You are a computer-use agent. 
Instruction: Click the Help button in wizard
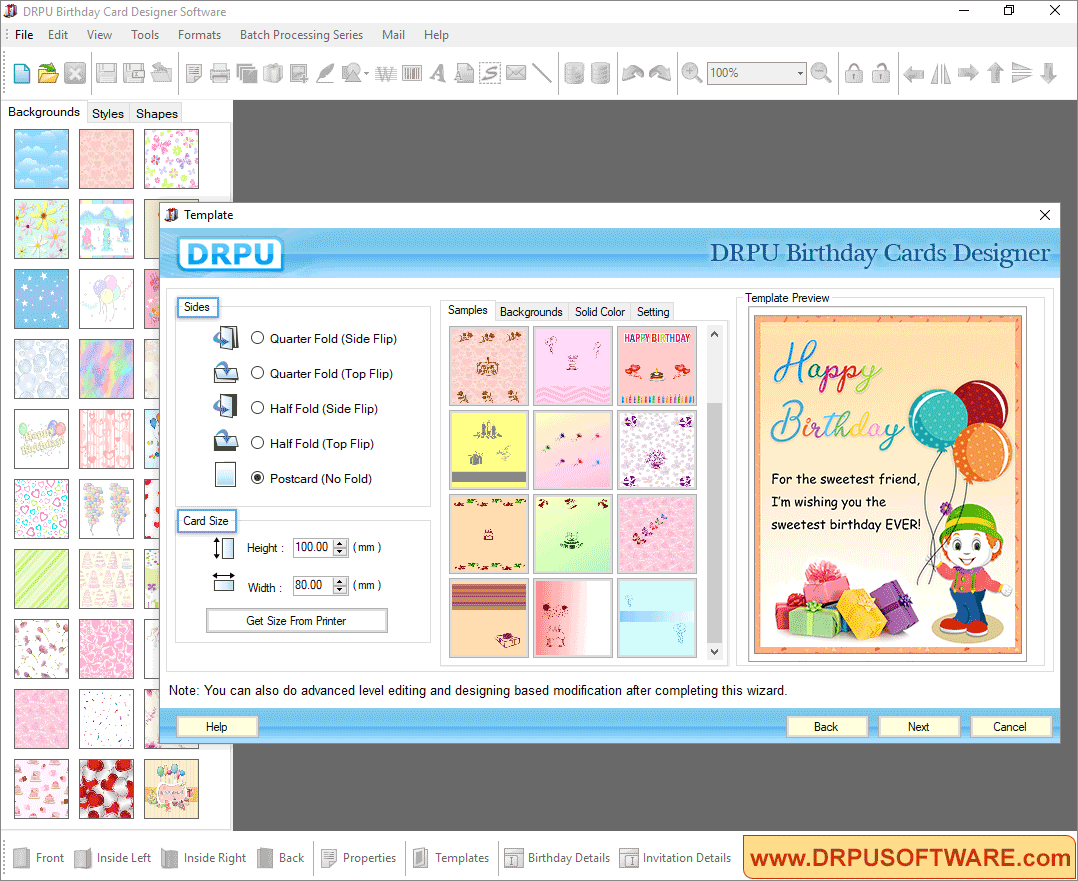point(217,726)
